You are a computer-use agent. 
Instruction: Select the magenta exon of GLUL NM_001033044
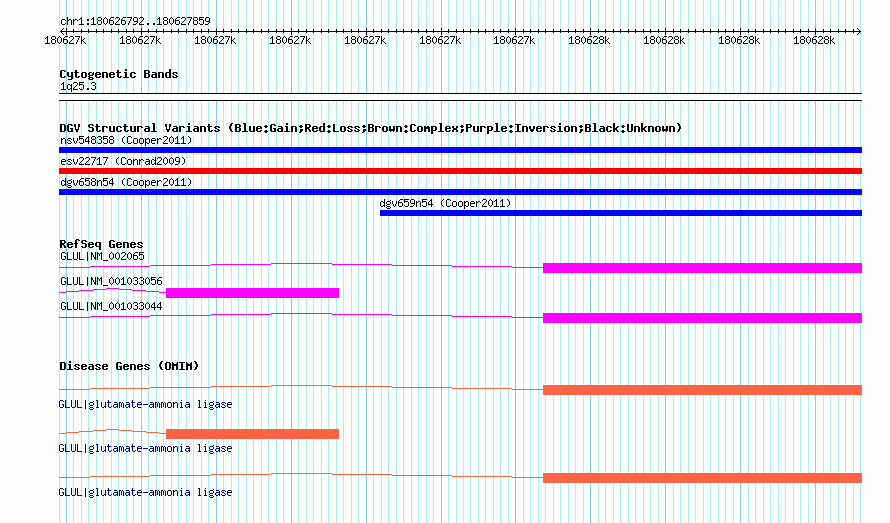pos(703,318)
